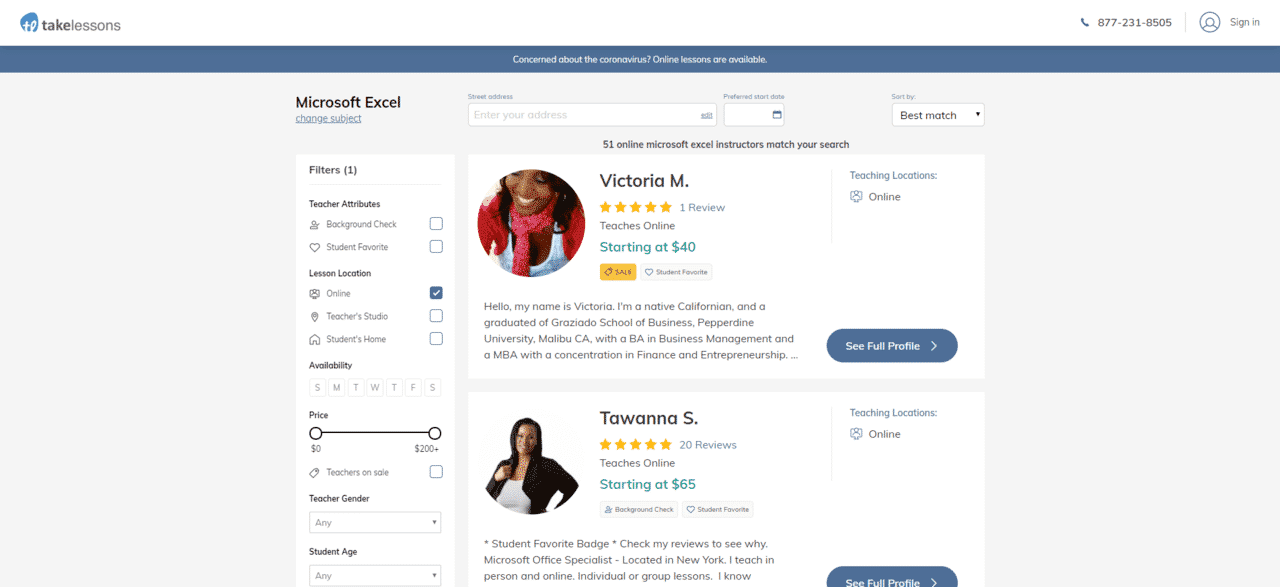The height and width of the screenshot is (587, 1280).
Task: Click the preferred start date field
Action: [x=754, y=115]
